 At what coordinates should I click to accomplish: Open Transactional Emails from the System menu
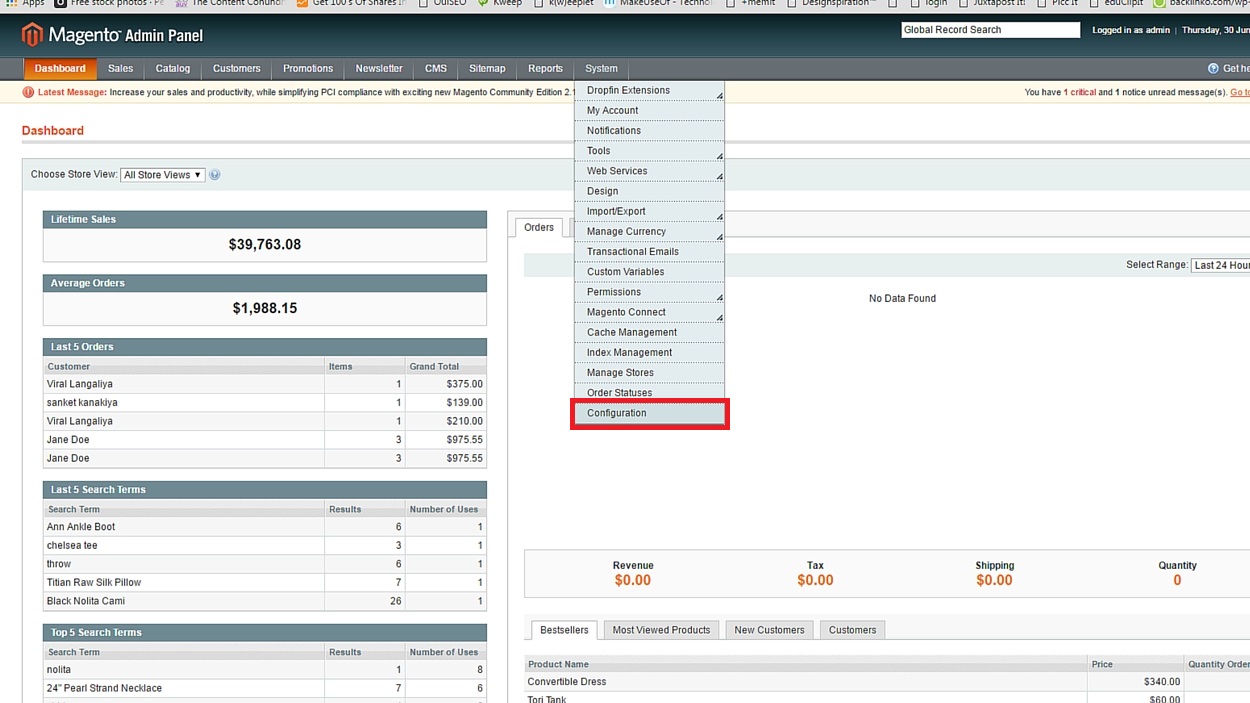pos(649,252)
